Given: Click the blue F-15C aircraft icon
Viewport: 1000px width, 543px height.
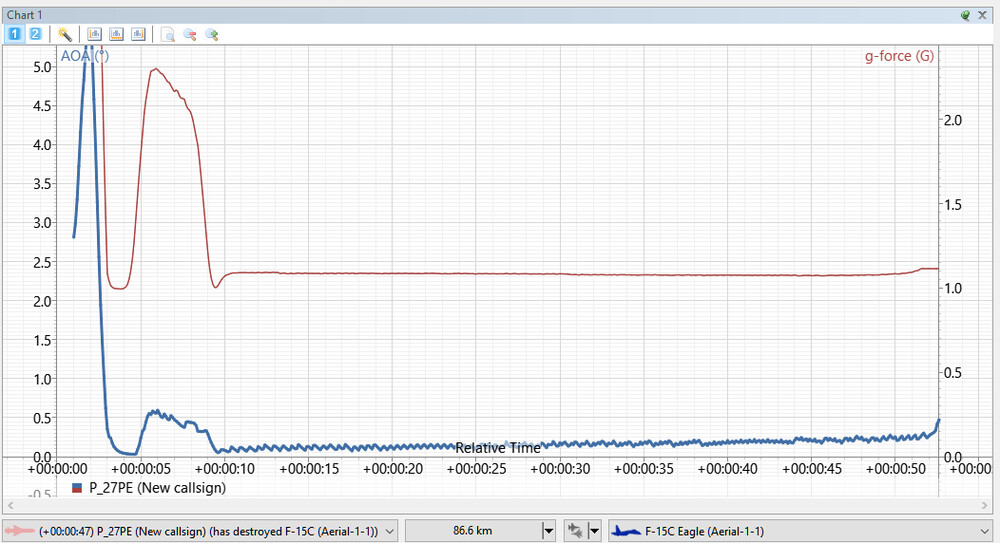Looking at the screenshot, I should pyautogui.click(x=626, y=531).
